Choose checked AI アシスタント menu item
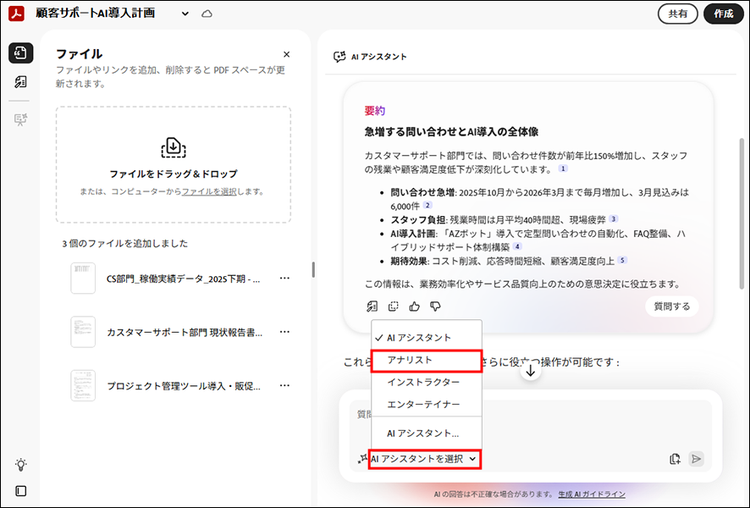This screenshot has width=750, height=508. click(x=426, y=338)
